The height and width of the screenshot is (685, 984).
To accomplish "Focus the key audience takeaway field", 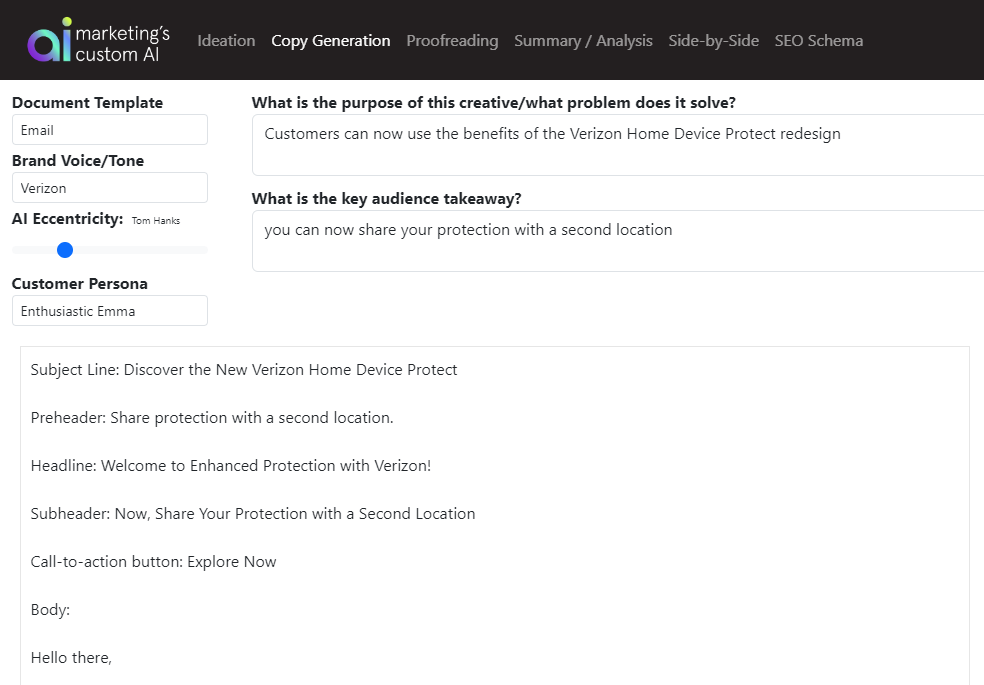I will (x=618, y=241).
